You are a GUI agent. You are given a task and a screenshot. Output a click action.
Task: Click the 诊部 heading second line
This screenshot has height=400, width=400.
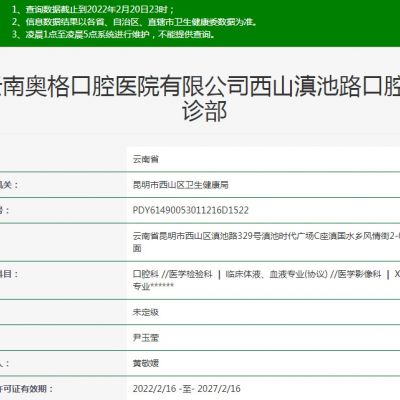205,111
